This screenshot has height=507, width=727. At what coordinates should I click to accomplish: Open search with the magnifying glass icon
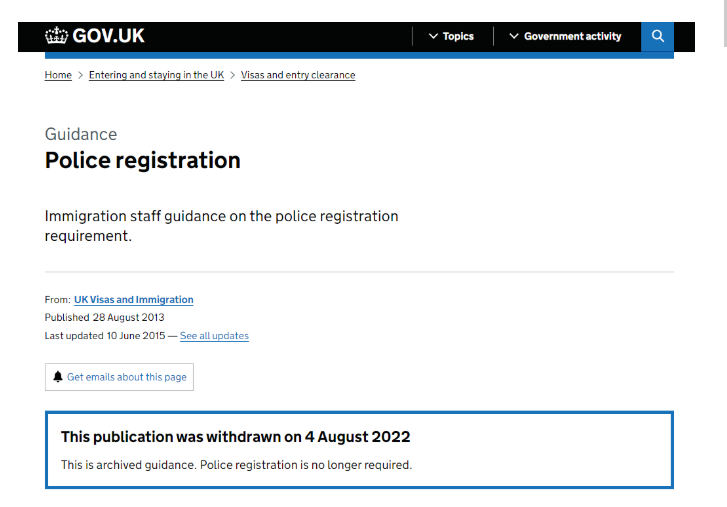[x=657, y=36]
